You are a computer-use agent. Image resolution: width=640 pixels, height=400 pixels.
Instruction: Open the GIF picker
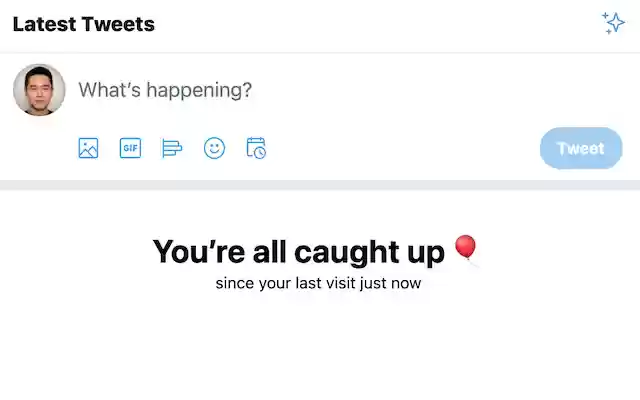pyautogui.click(x=130, y=148)
